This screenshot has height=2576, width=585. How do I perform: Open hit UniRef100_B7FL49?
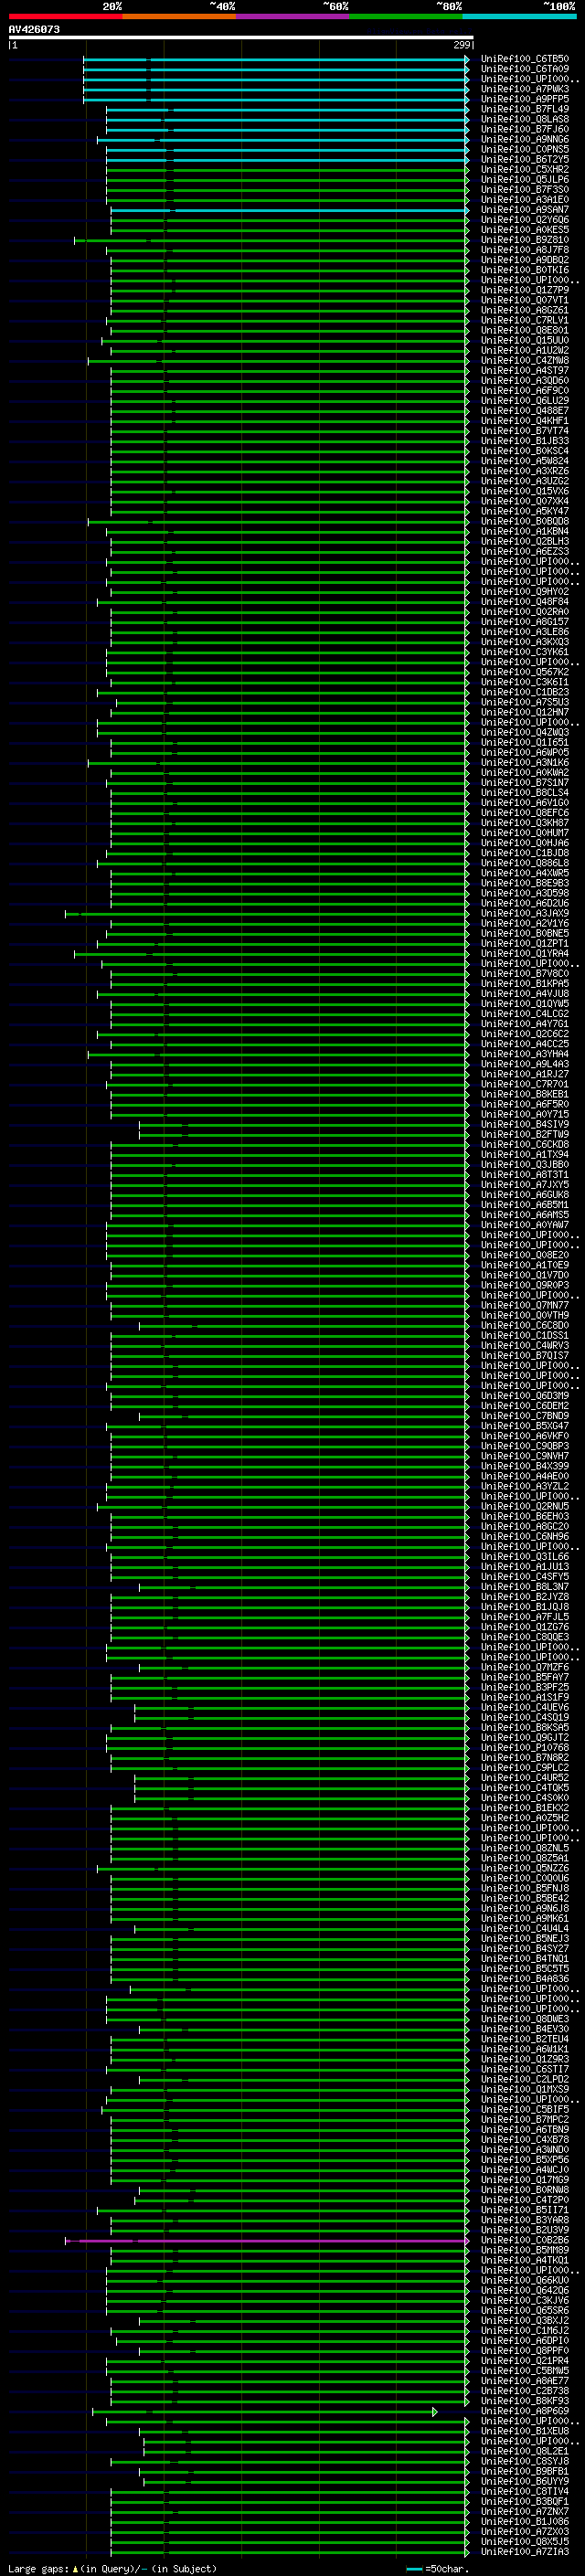[525, 109]
